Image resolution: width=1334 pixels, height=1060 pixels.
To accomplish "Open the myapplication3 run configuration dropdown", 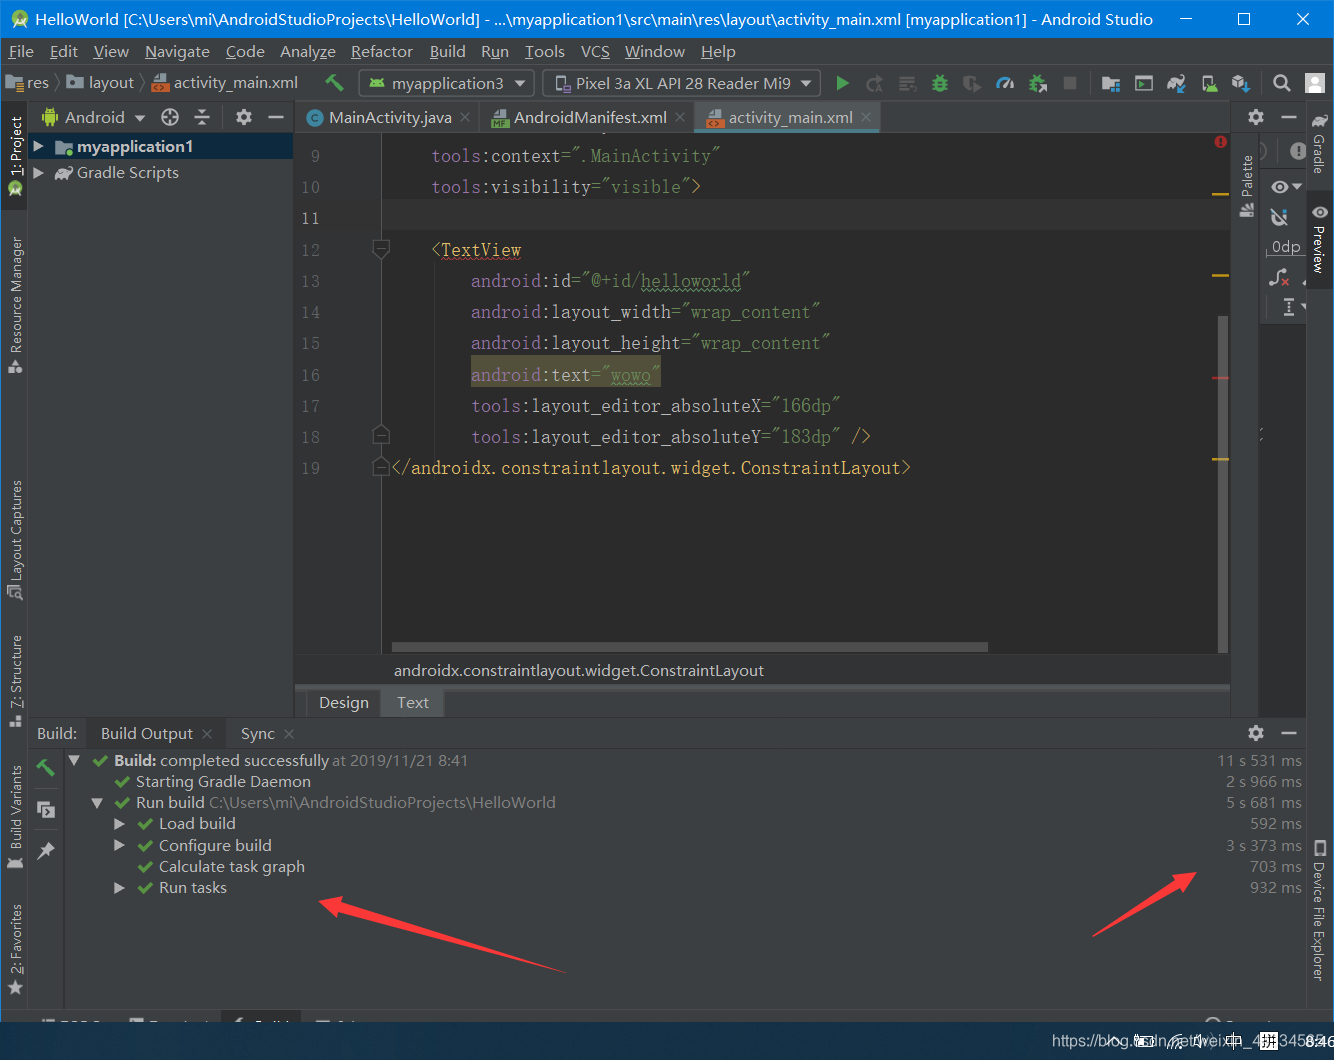I will click(x=446, y=83).
